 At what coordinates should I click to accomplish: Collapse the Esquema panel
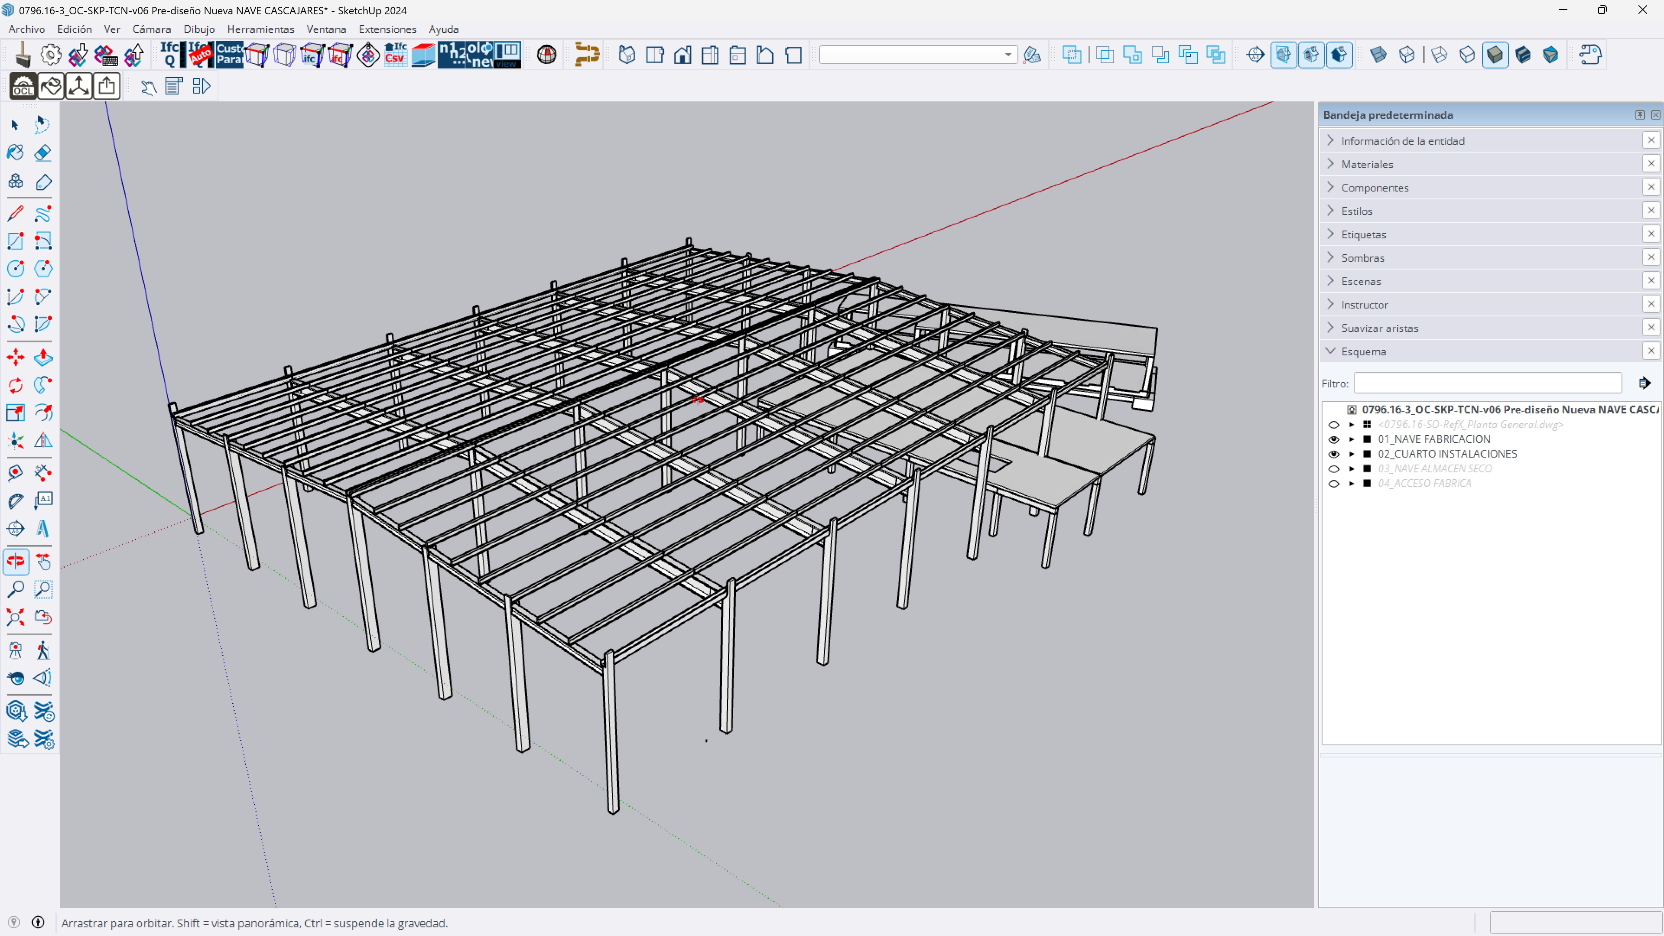[1364, 352]
